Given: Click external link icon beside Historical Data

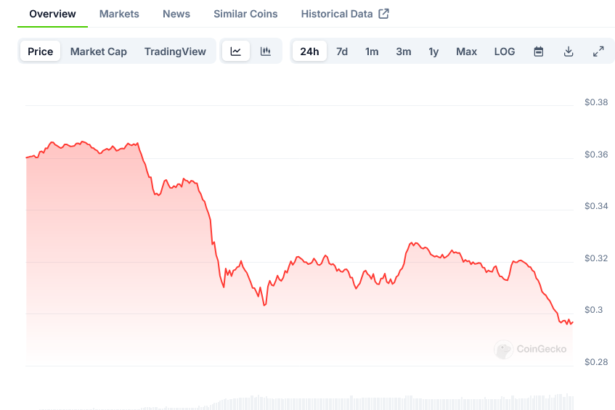Looking at the screenshot, I should click(x=383, y=14).
